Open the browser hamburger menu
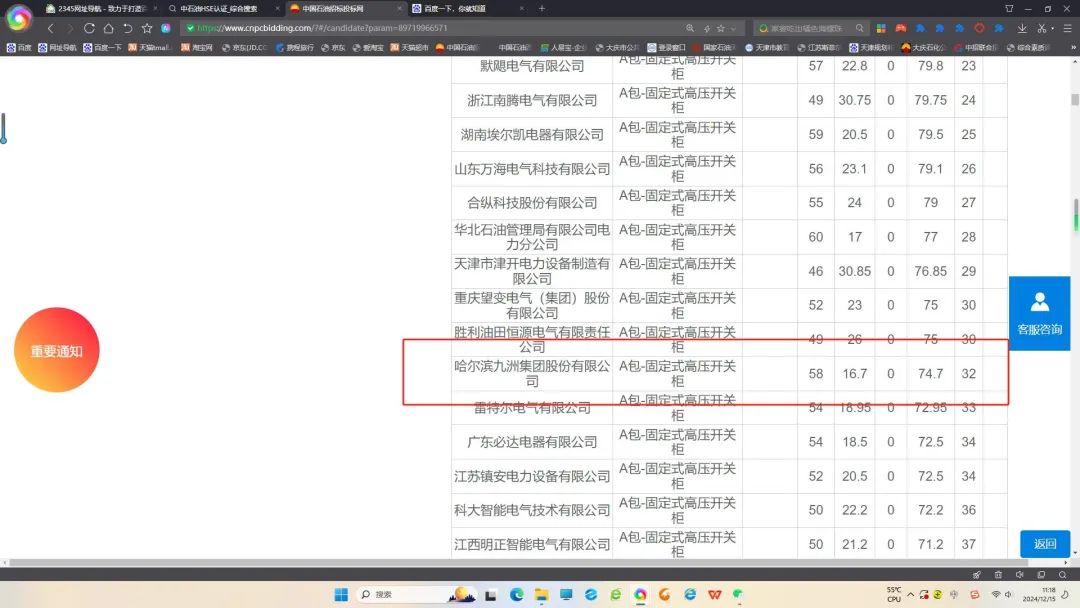This screenshot has height=608, width=1080. pyautogui.click(x=1068, y=28)
